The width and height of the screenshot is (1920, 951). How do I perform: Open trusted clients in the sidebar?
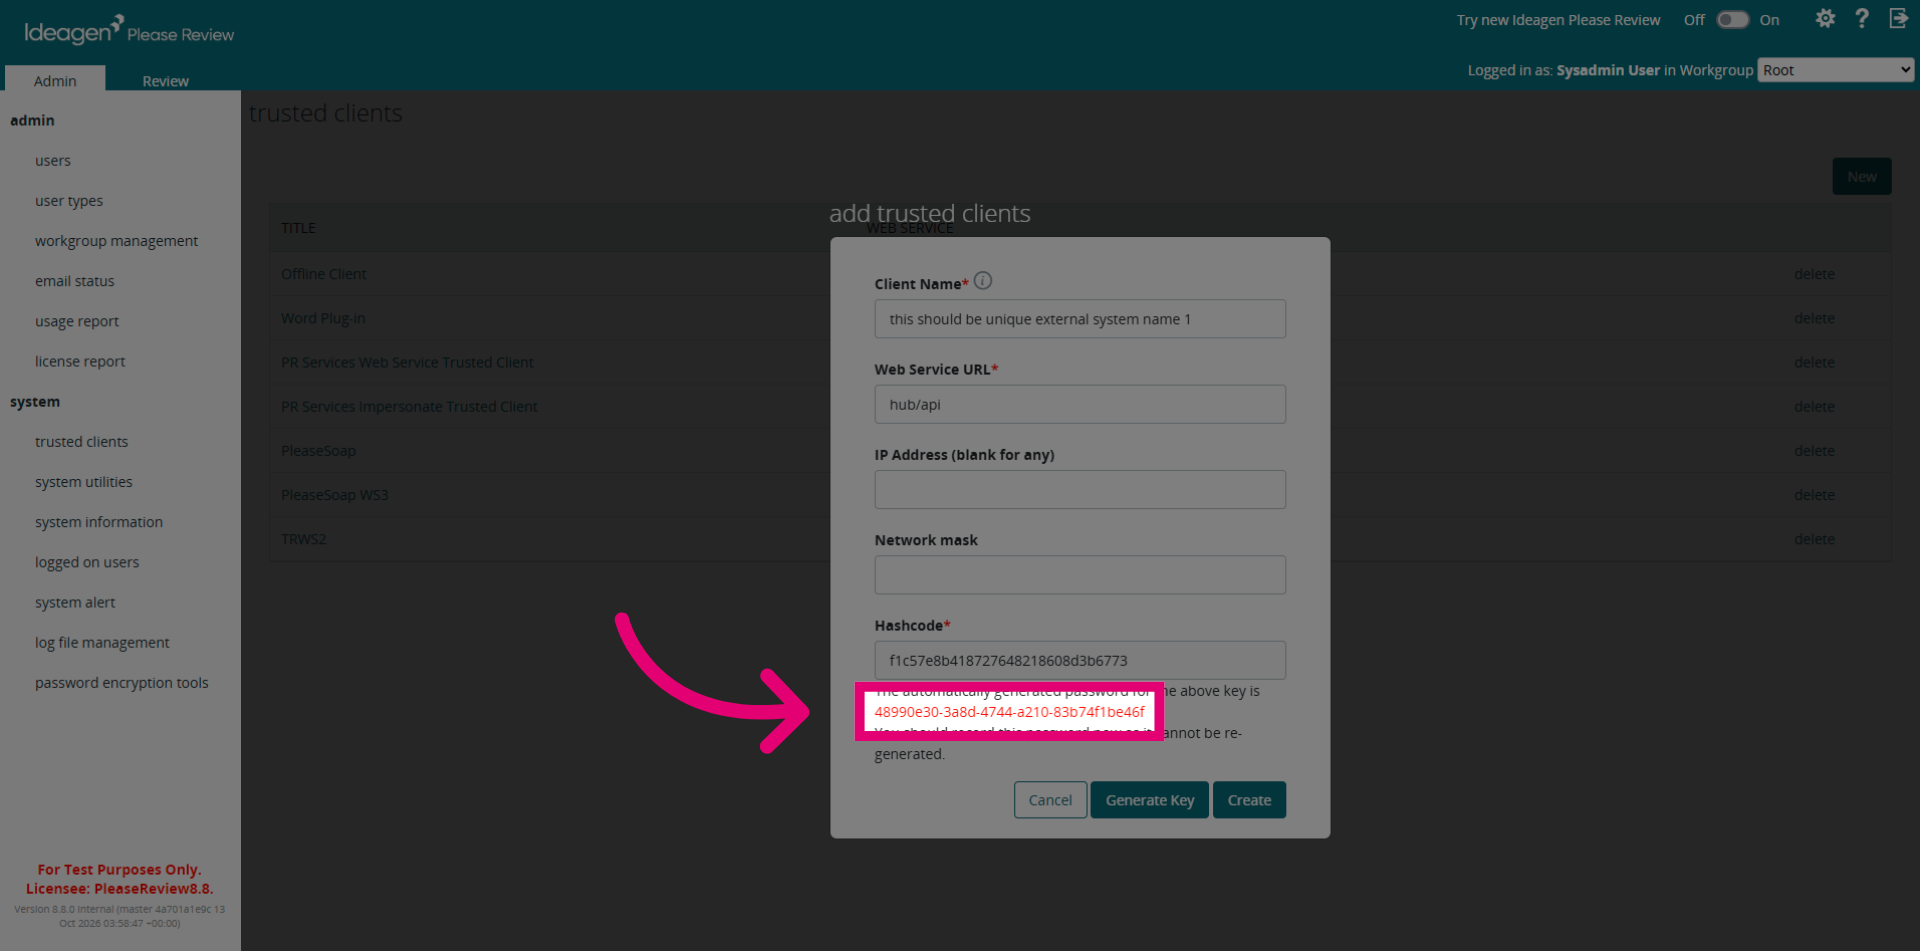click(81, 441)
